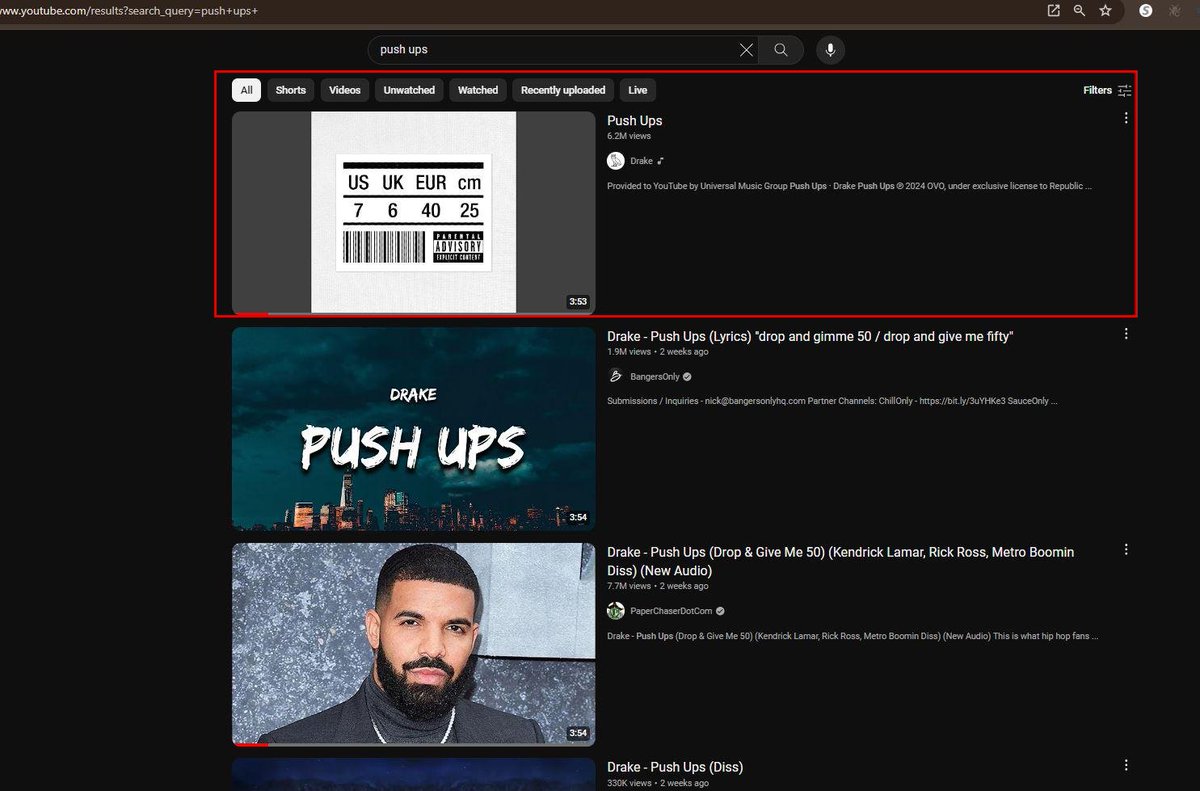The width and height of the screenshot is (1200, 791).
Task: Open Drake - Push Ups (Drop & Give Me 50) title
Action: (x=841, y=561)
